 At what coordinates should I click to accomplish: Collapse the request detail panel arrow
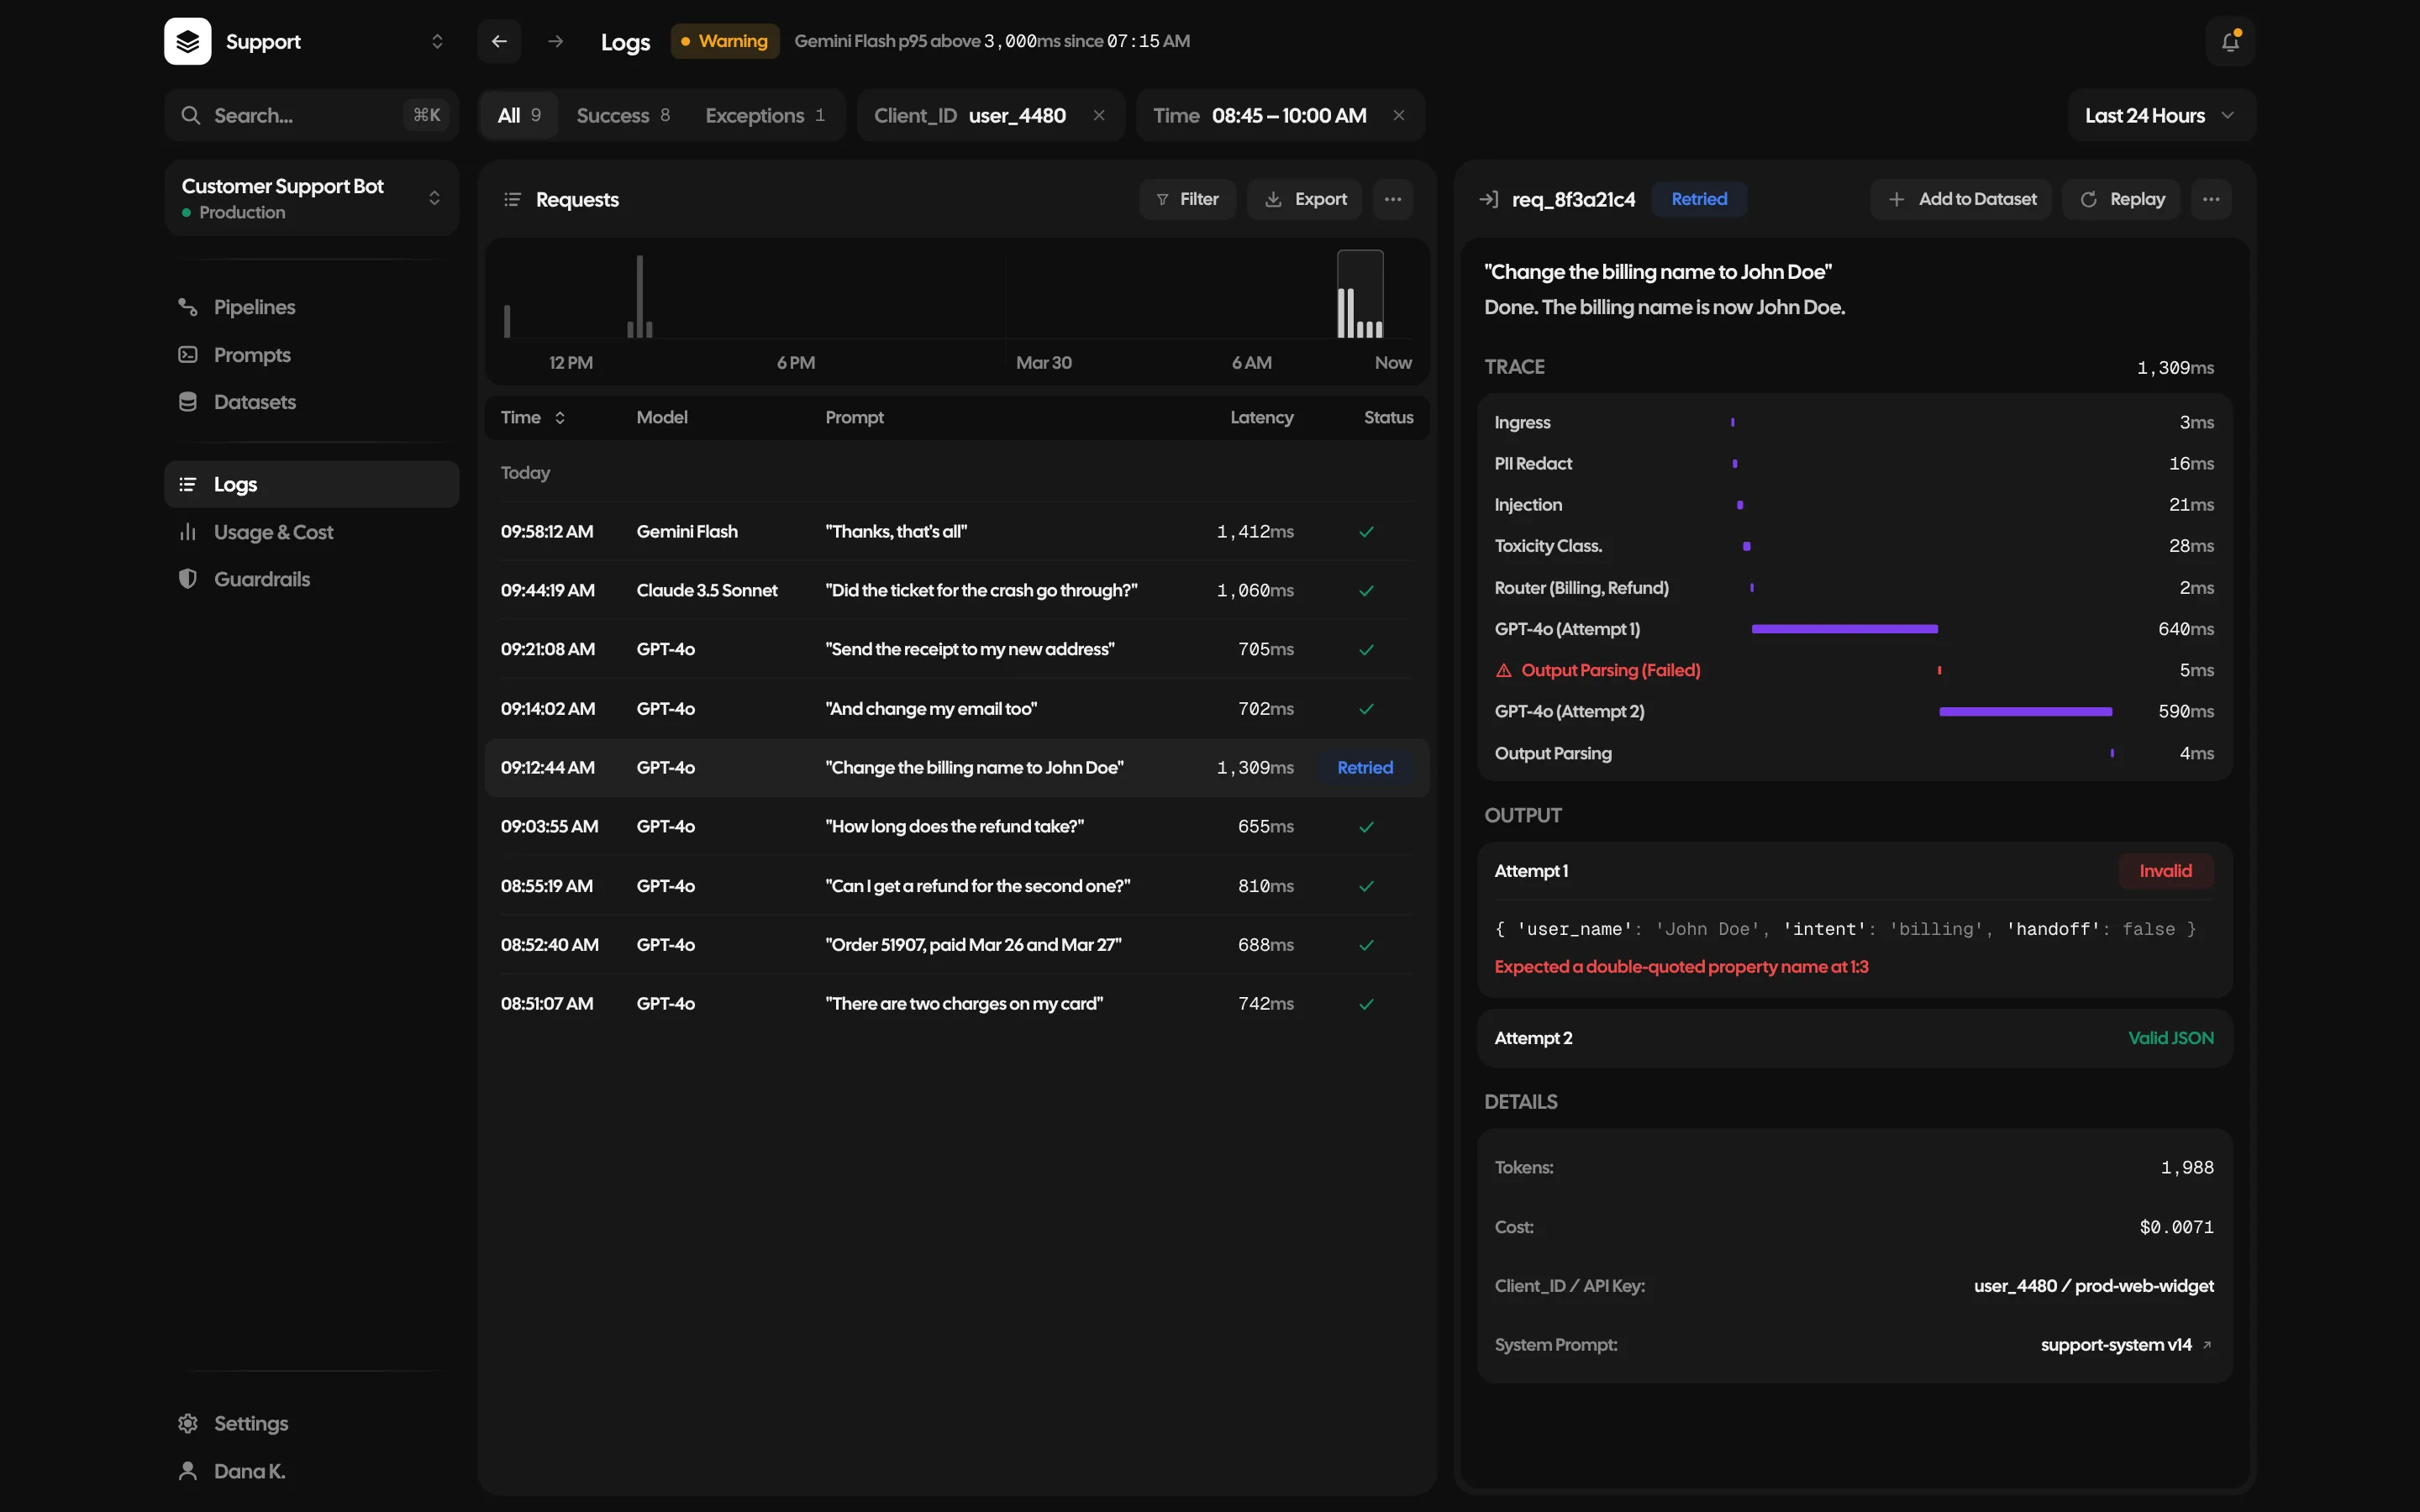(1488, 199)
